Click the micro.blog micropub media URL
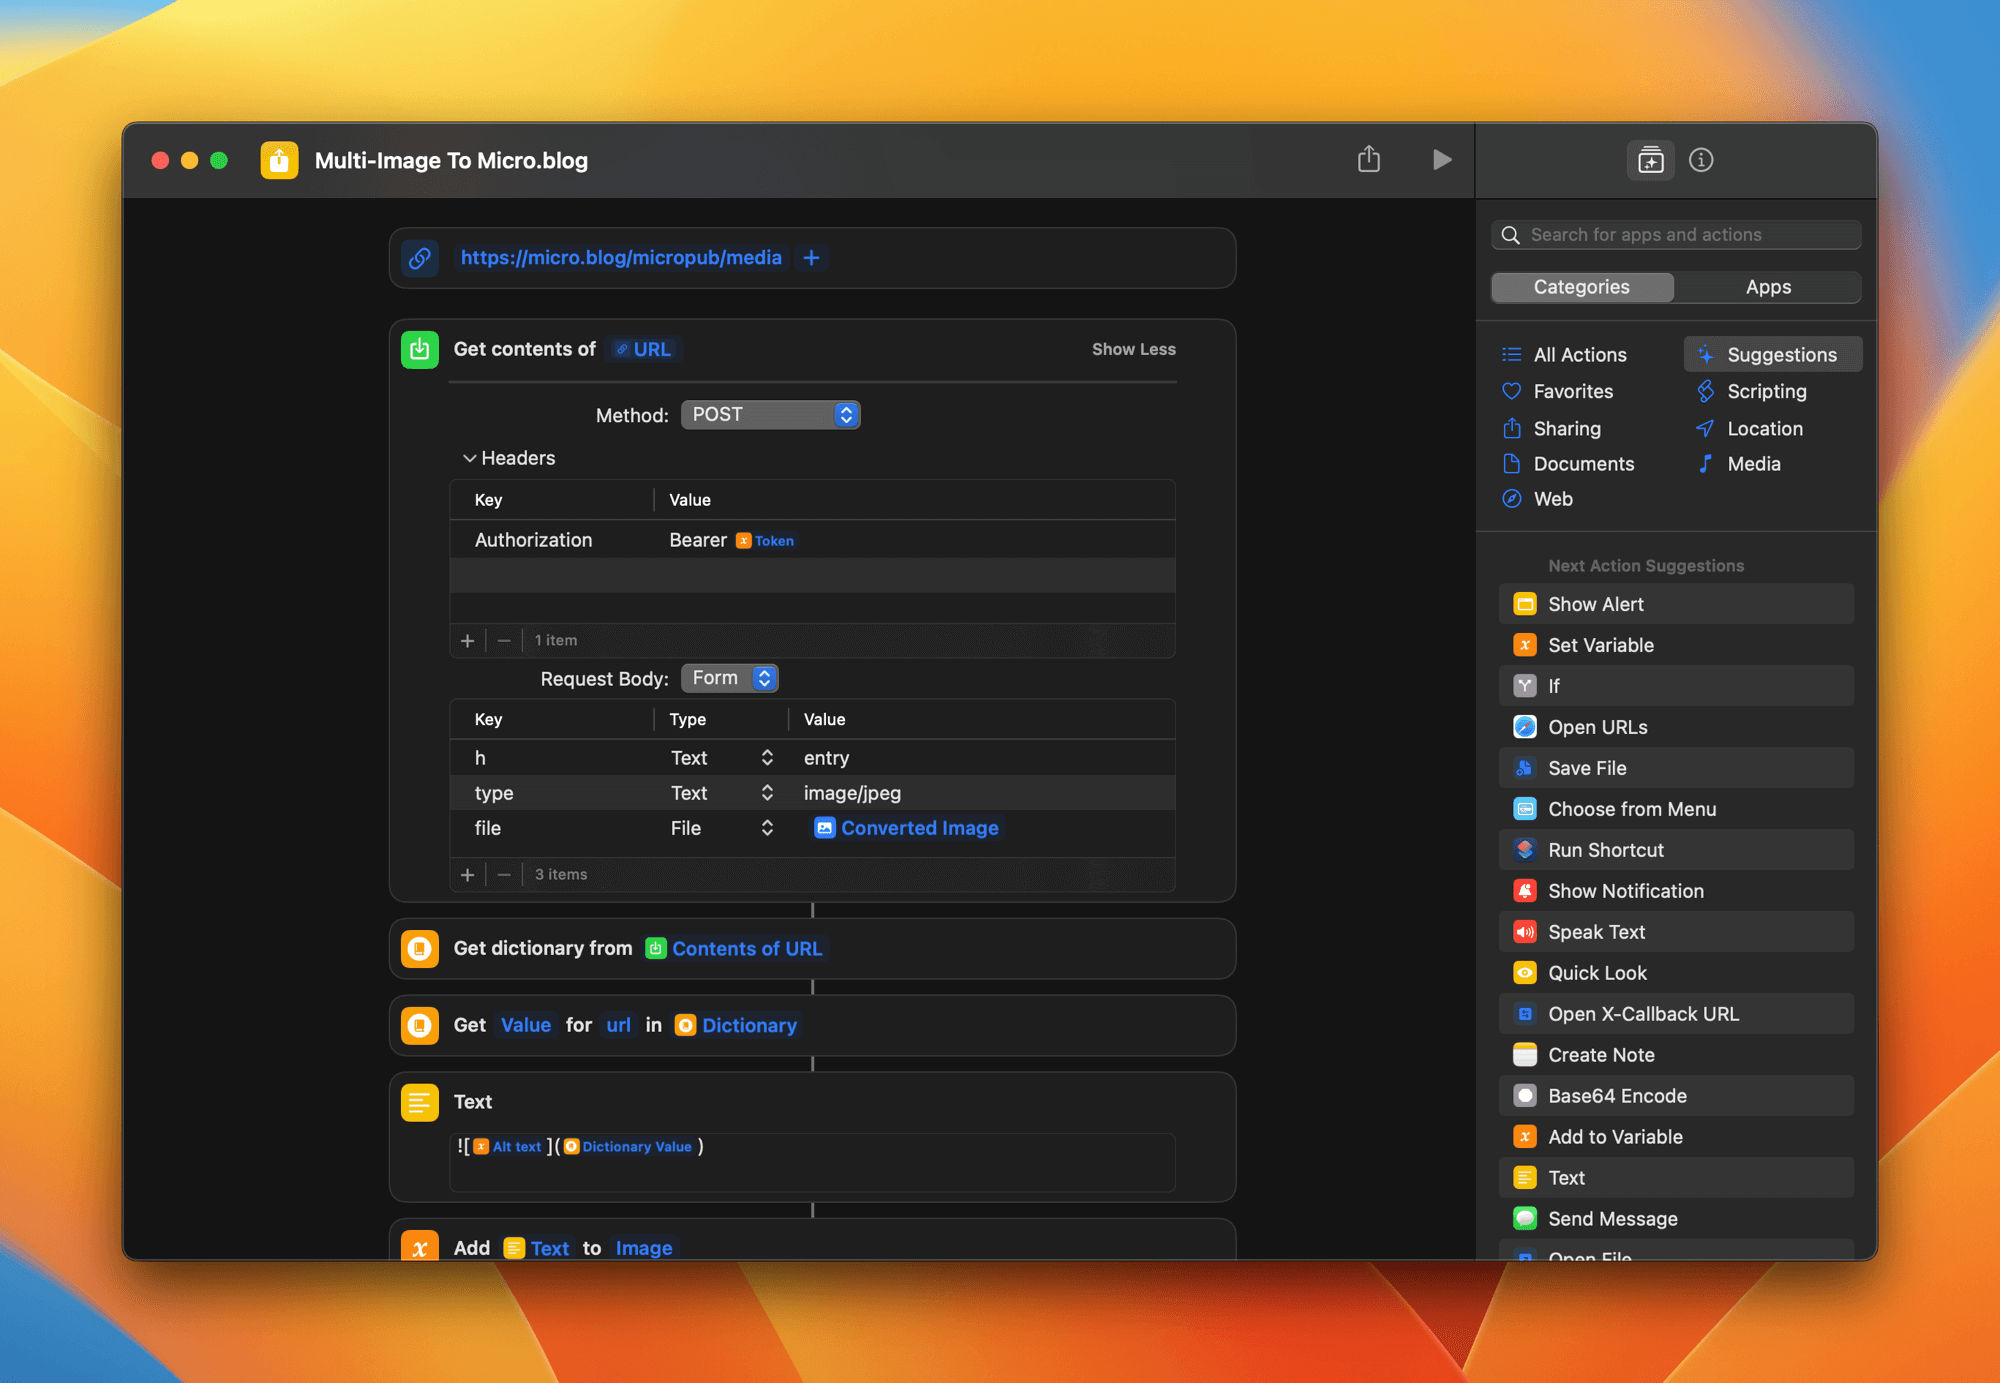Viewport: 2000px width, 1383px height. pos(620,258)
